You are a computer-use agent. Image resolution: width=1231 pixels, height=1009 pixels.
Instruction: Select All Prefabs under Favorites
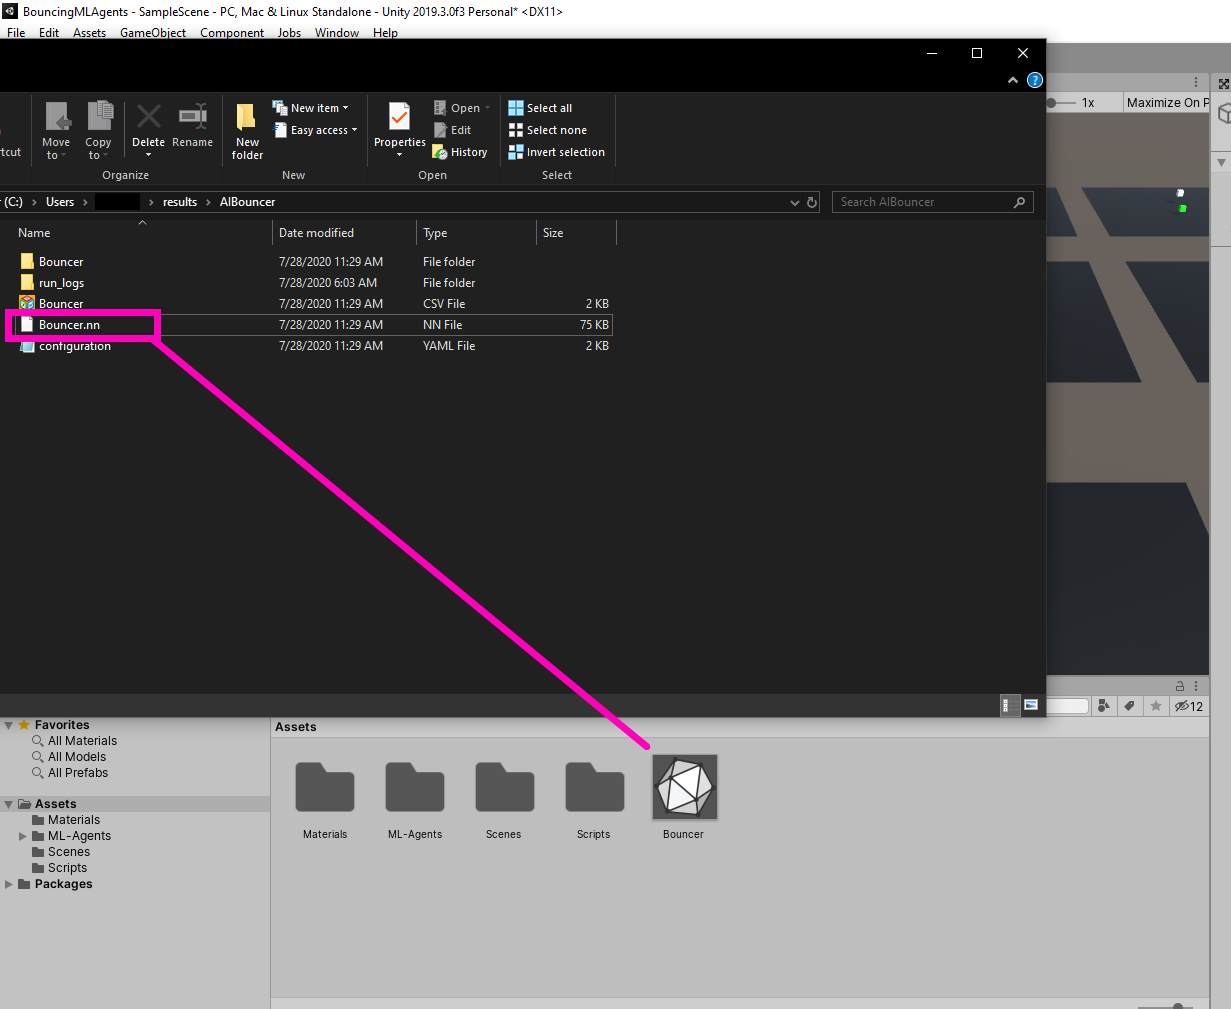78,773
